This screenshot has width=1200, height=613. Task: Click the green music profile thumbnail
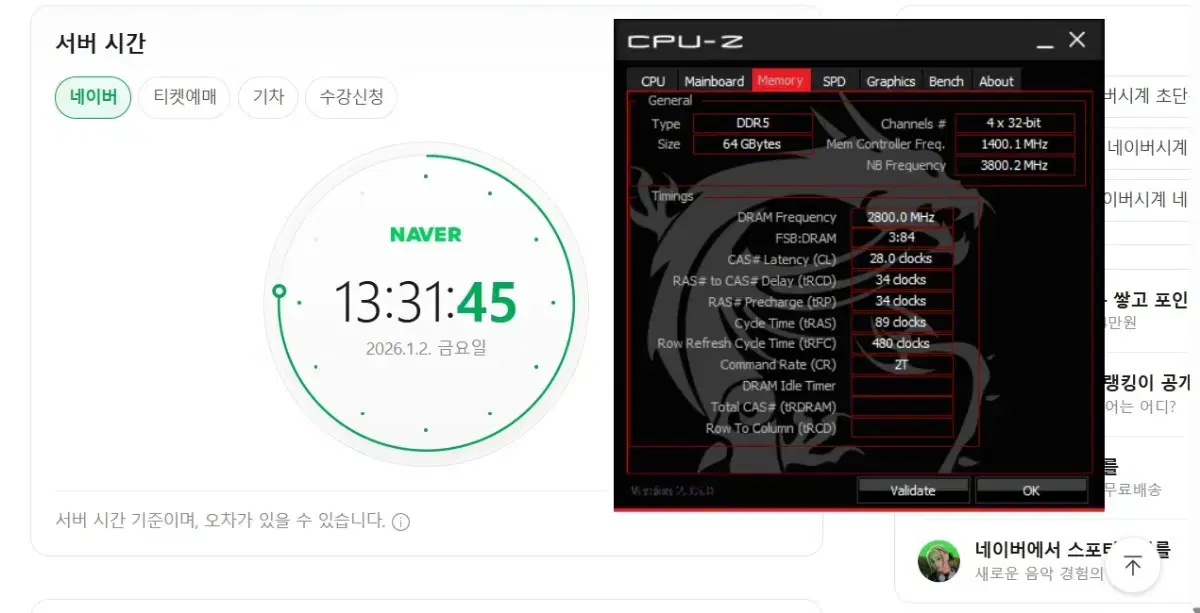(x=939, y=561)
